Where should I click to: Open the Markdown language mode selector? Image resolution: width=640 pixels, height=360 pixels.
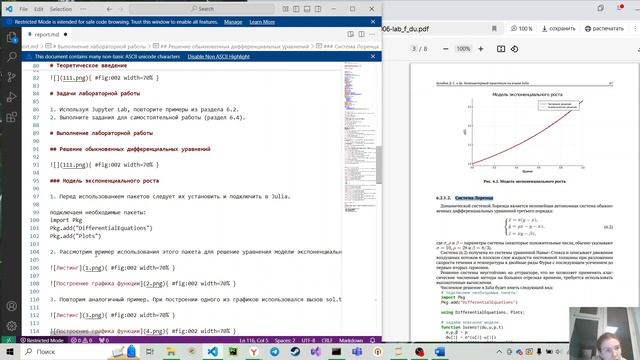[351, 340]
